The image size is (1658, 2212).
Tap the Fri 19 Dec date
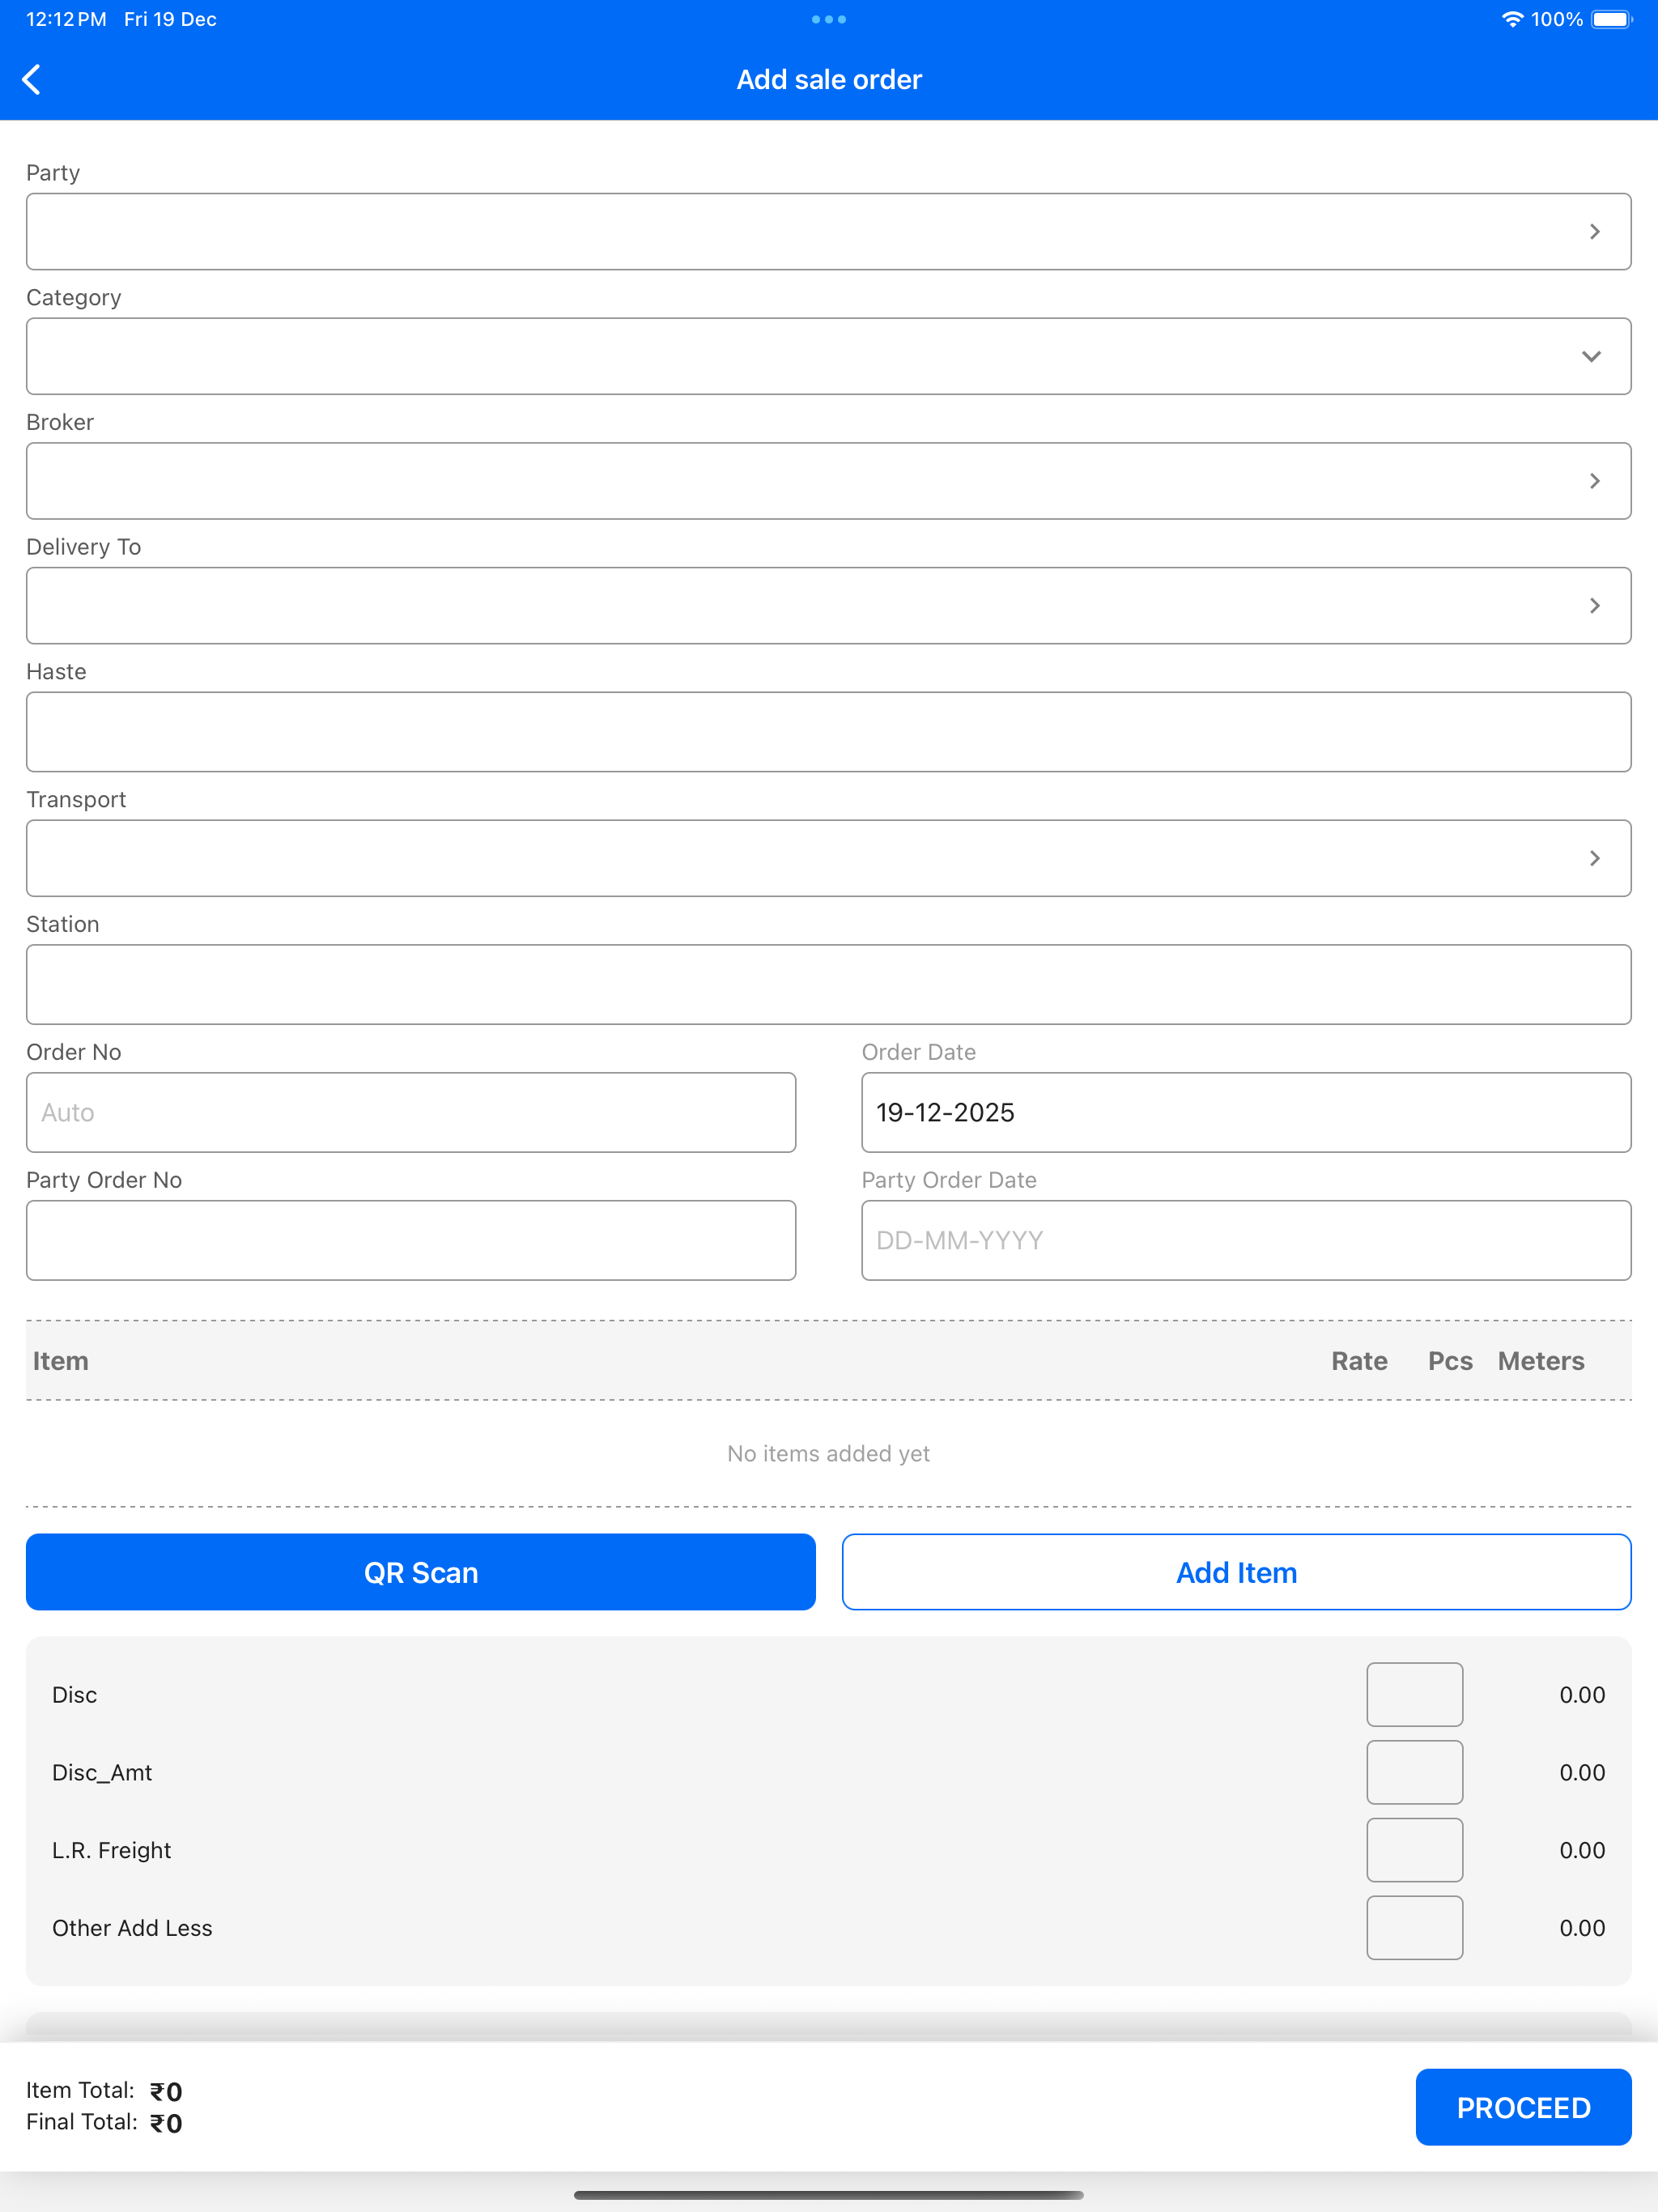[170, 19]
